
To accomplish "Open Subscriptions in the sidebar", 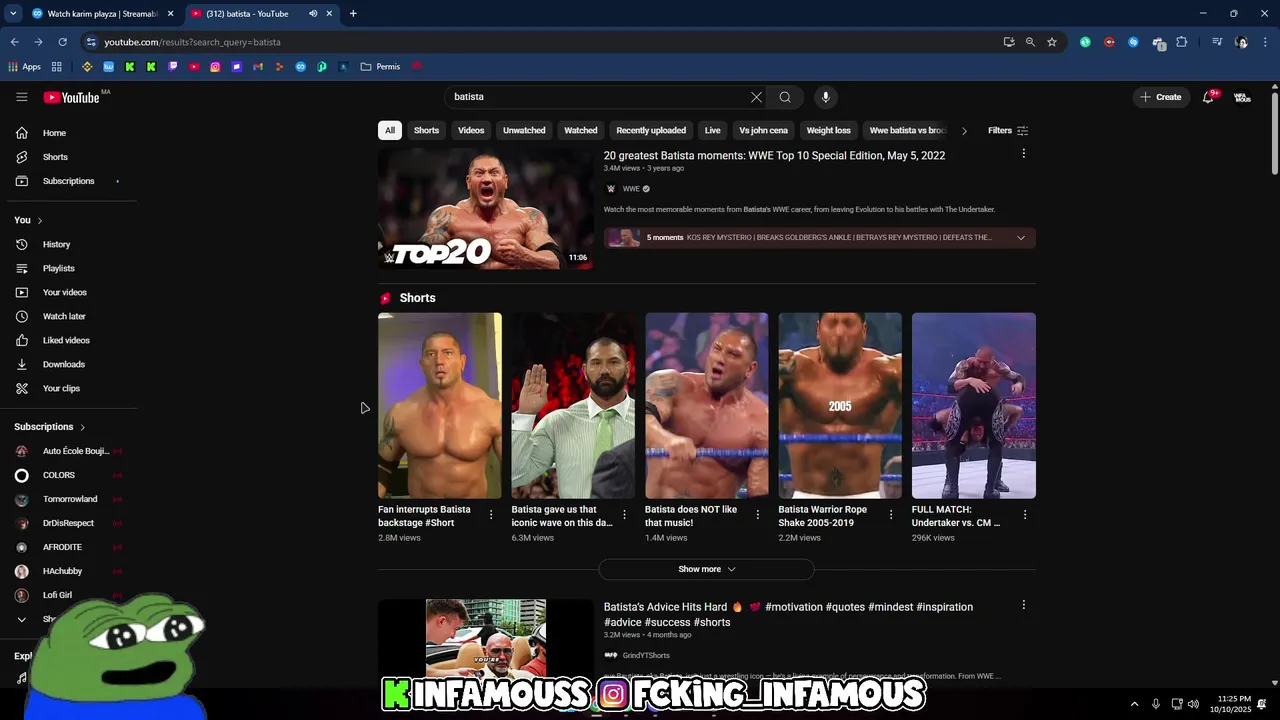I will click(x=68, y=181).
